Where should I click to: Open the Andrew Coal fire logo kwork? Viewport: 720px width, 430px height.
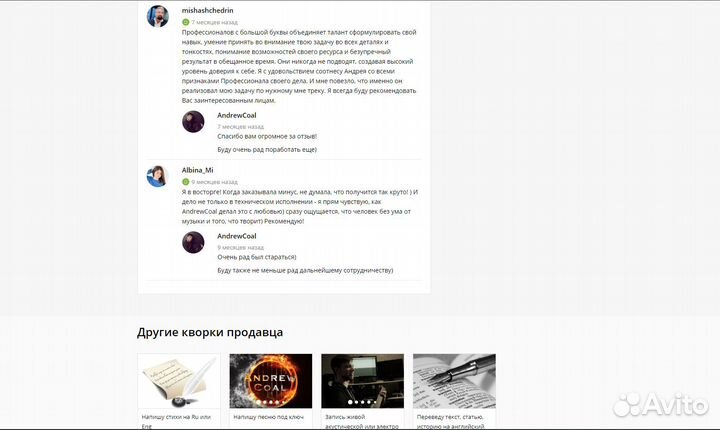271,381
